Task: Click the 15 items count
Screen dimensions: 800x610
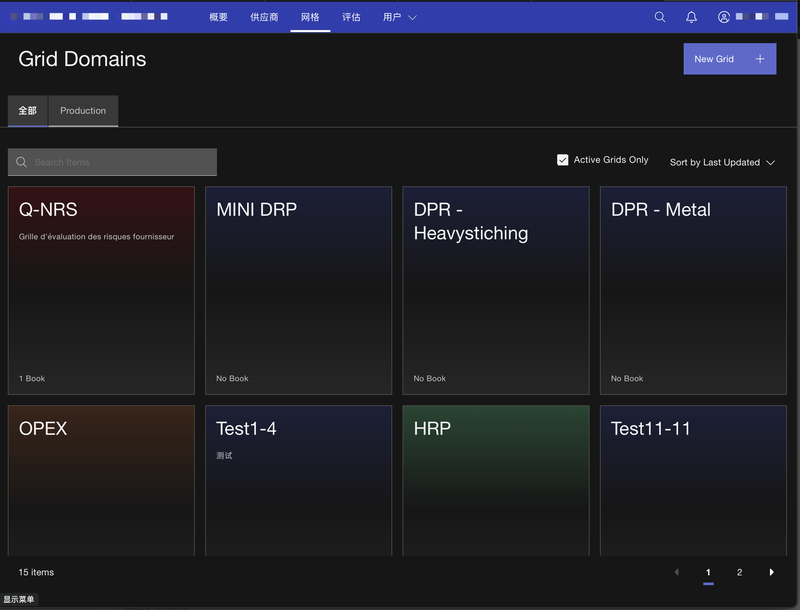Action: point(36,572)
